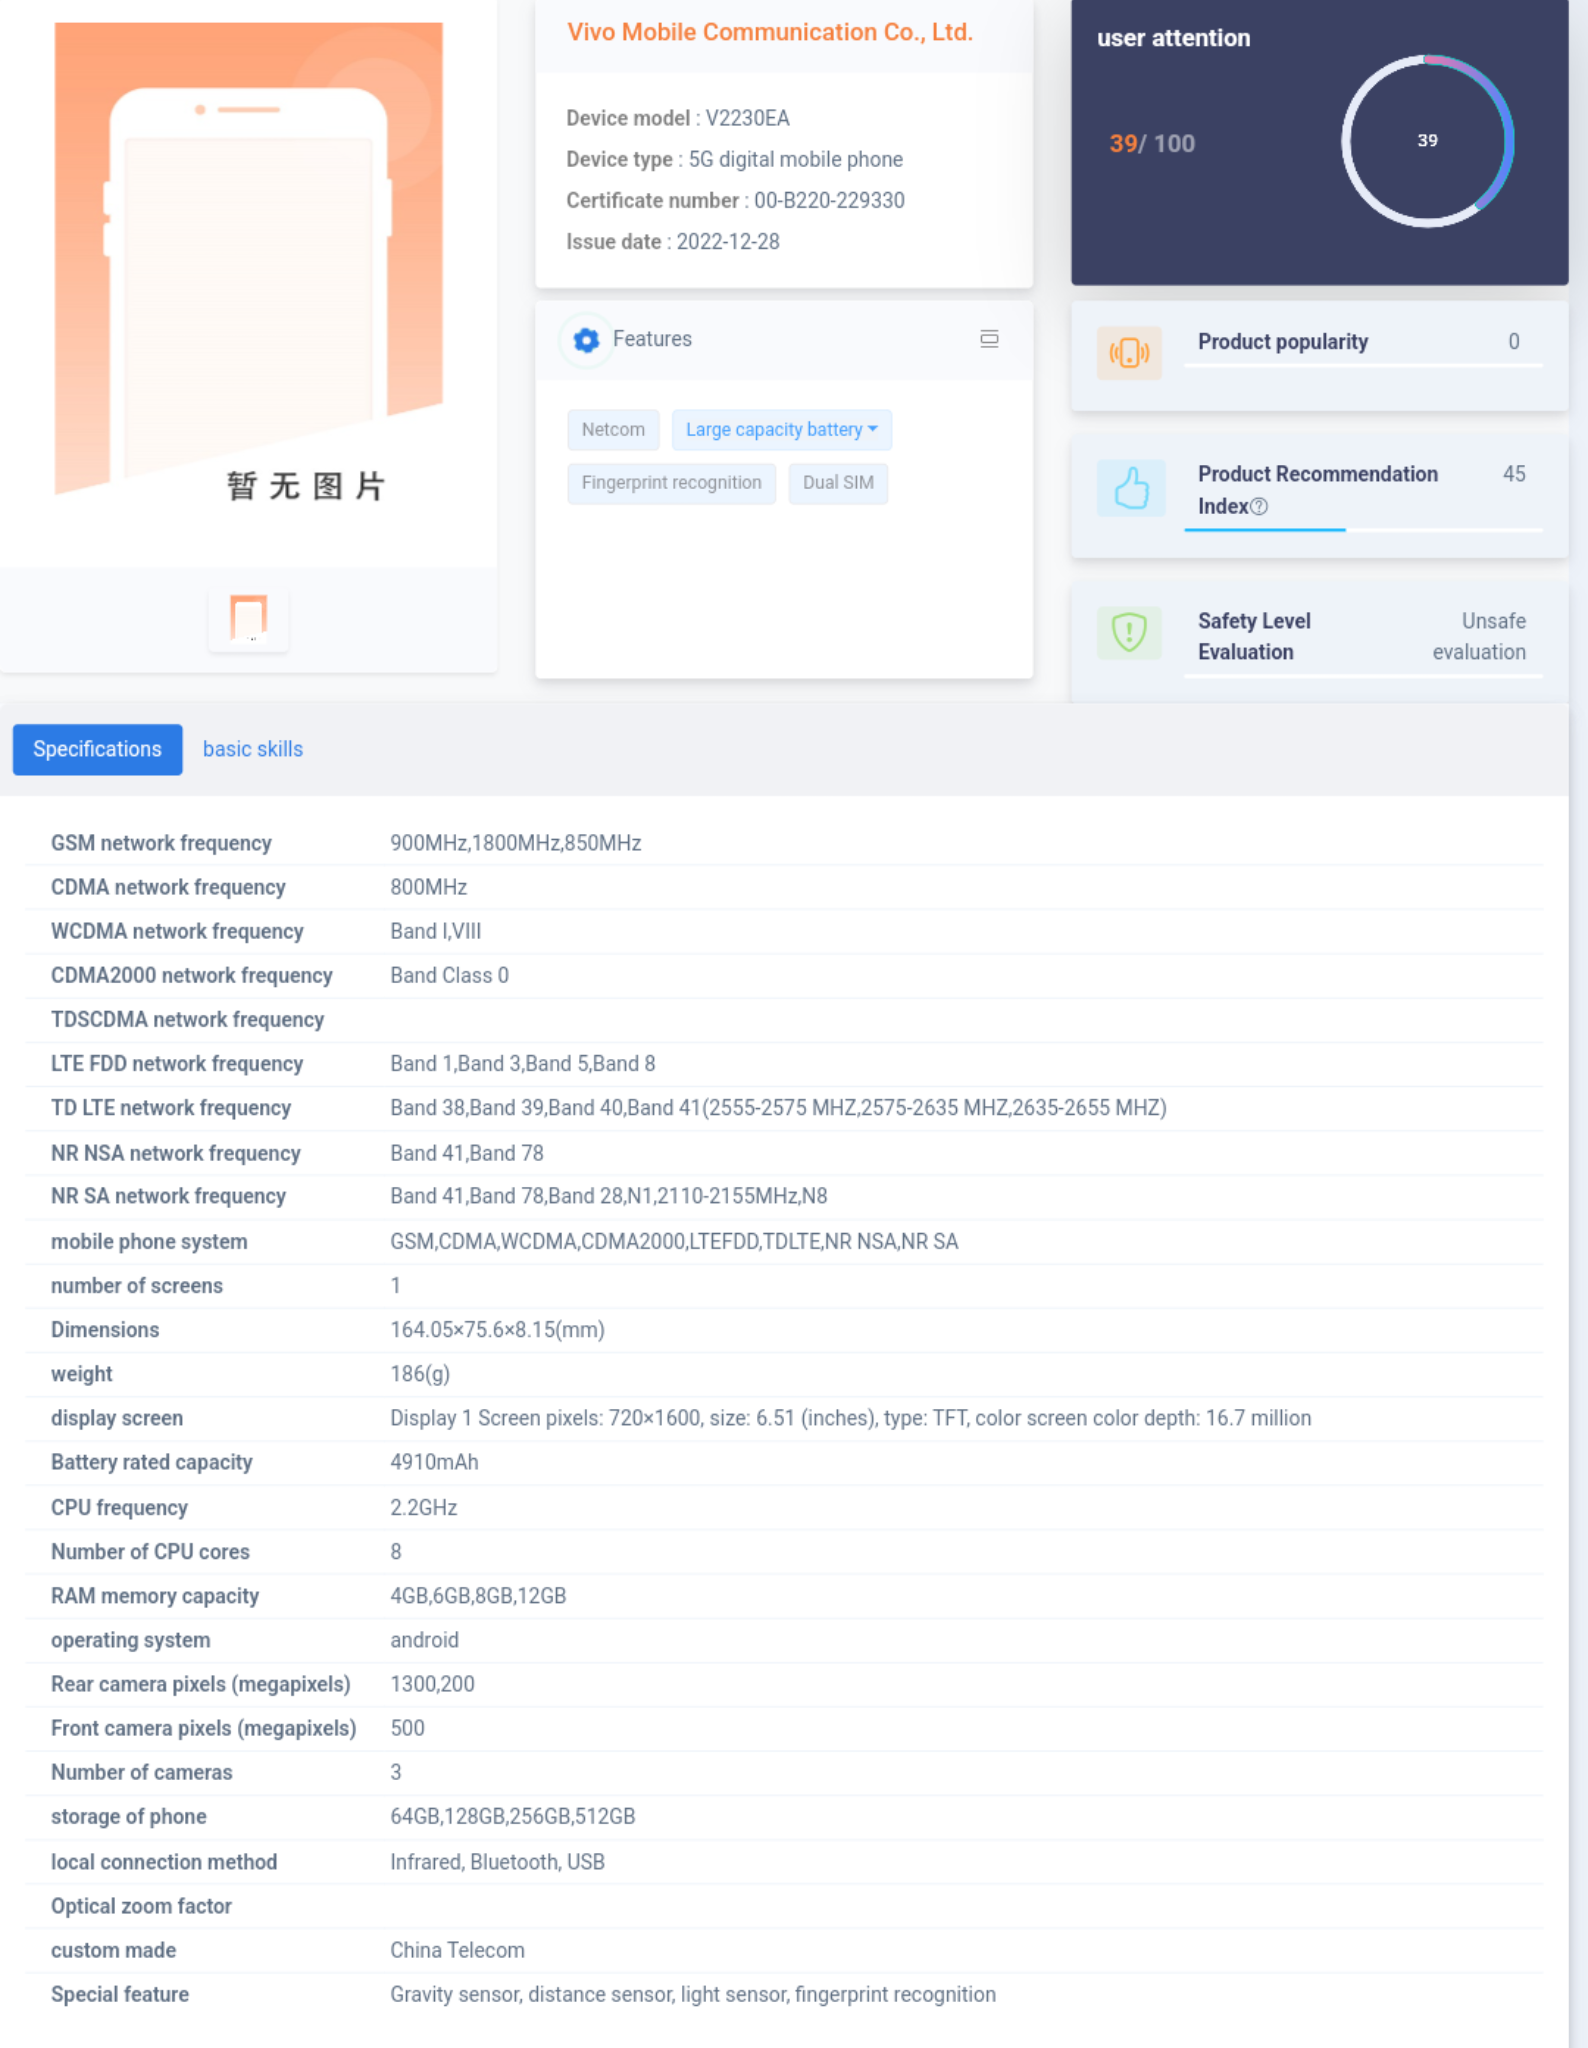Click the number of screens label
The image size is (1588, 2048).
[x=137, y=1286]
